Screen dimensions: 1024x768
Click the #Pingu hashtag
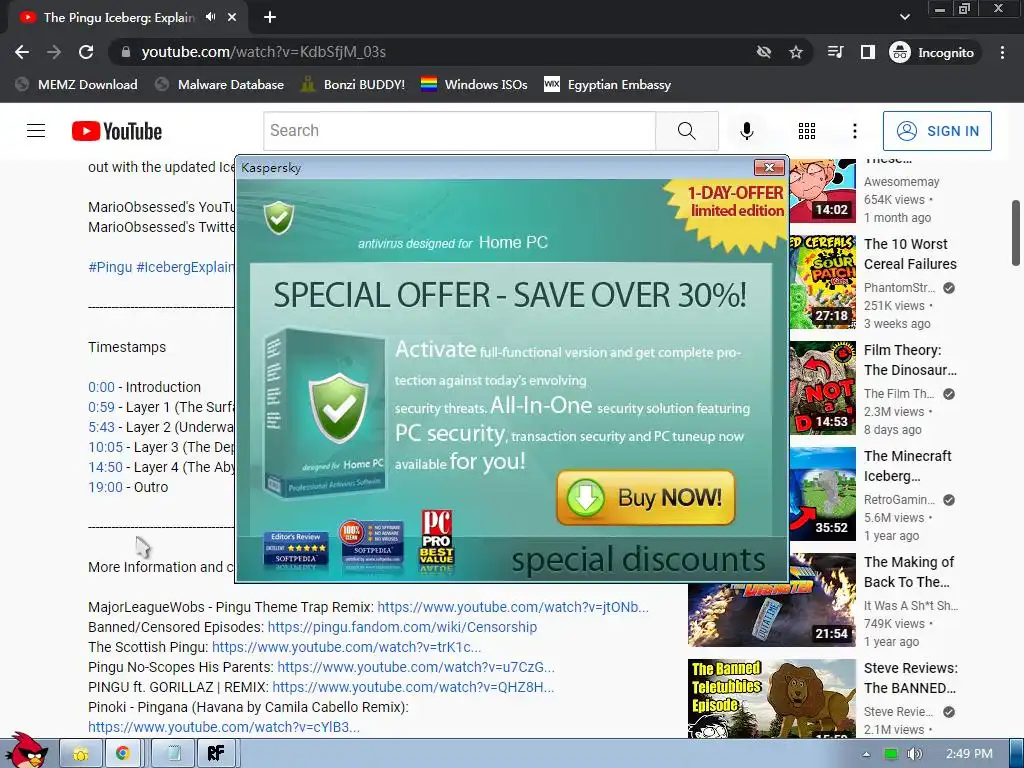(x=110, y=267)
